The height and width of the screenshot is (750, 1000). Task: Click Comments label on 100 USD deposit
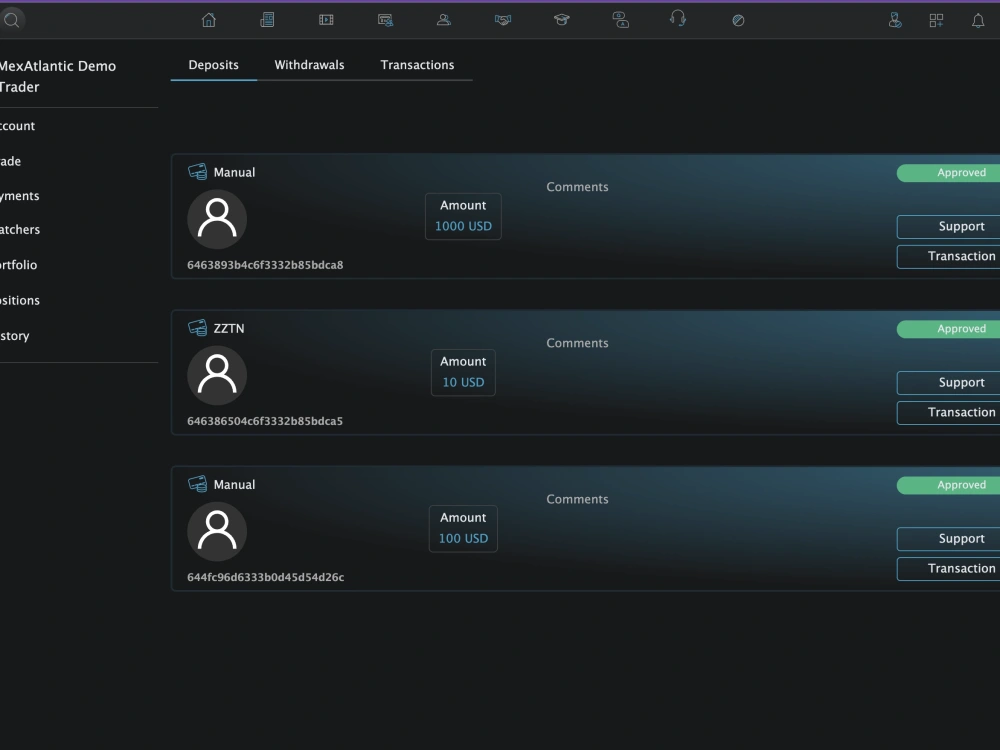pos(577,499)
